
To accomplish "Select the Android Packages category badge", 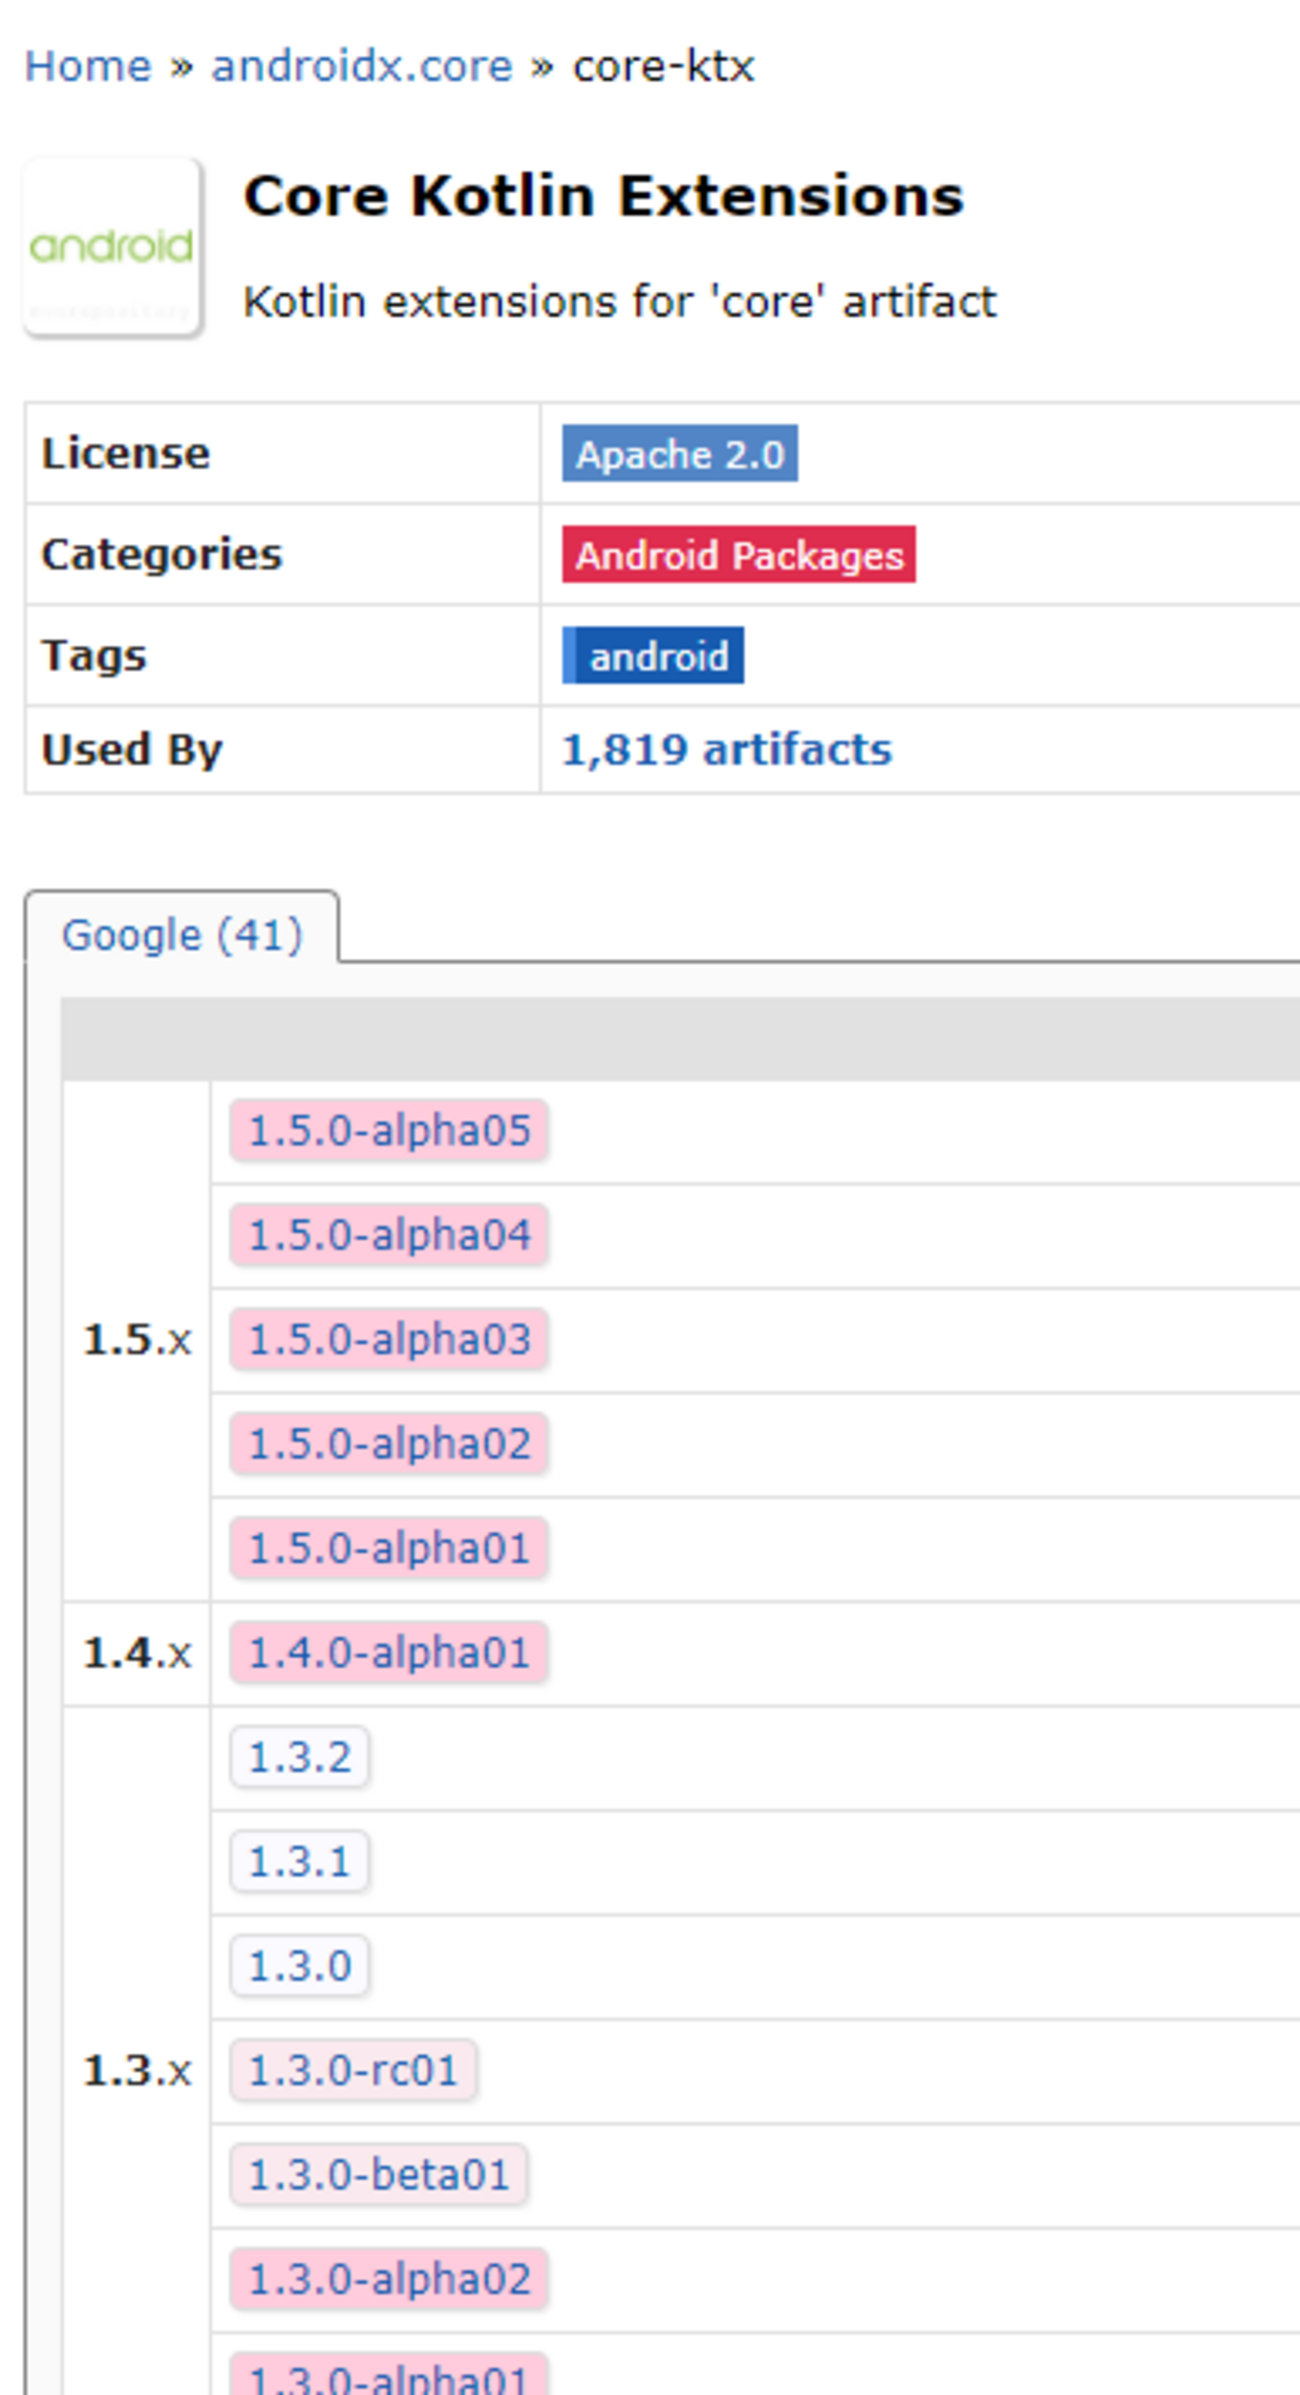I will (739, 555).
